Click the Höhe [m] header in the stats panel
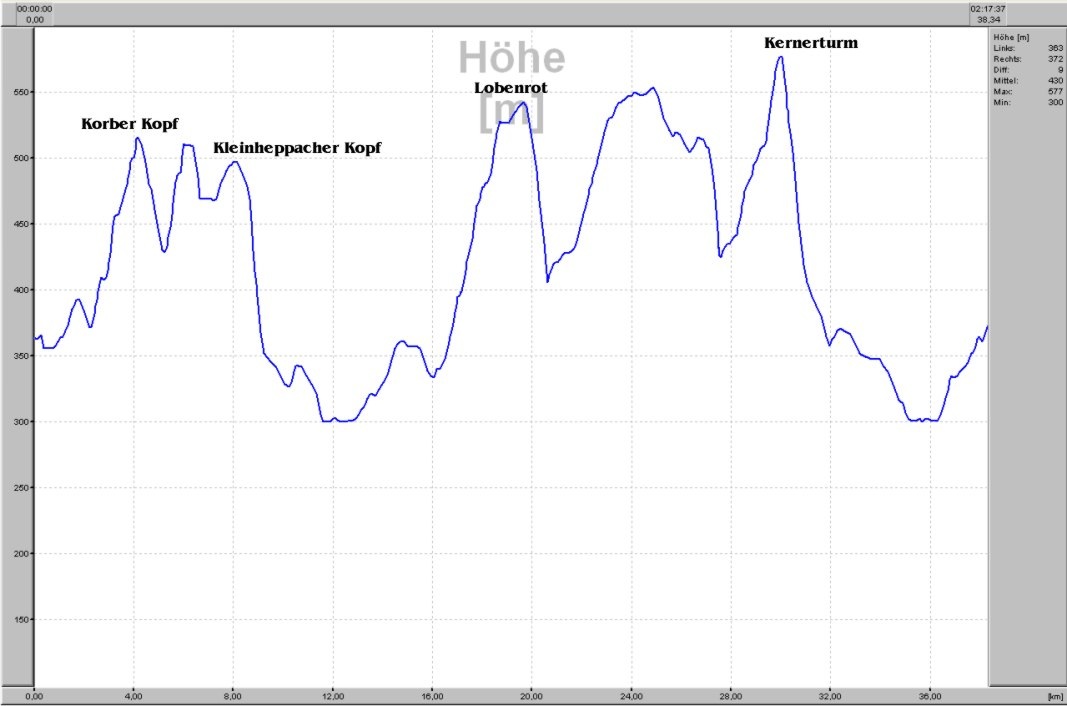1067x706 pixels. click(x=1011, y=37)
